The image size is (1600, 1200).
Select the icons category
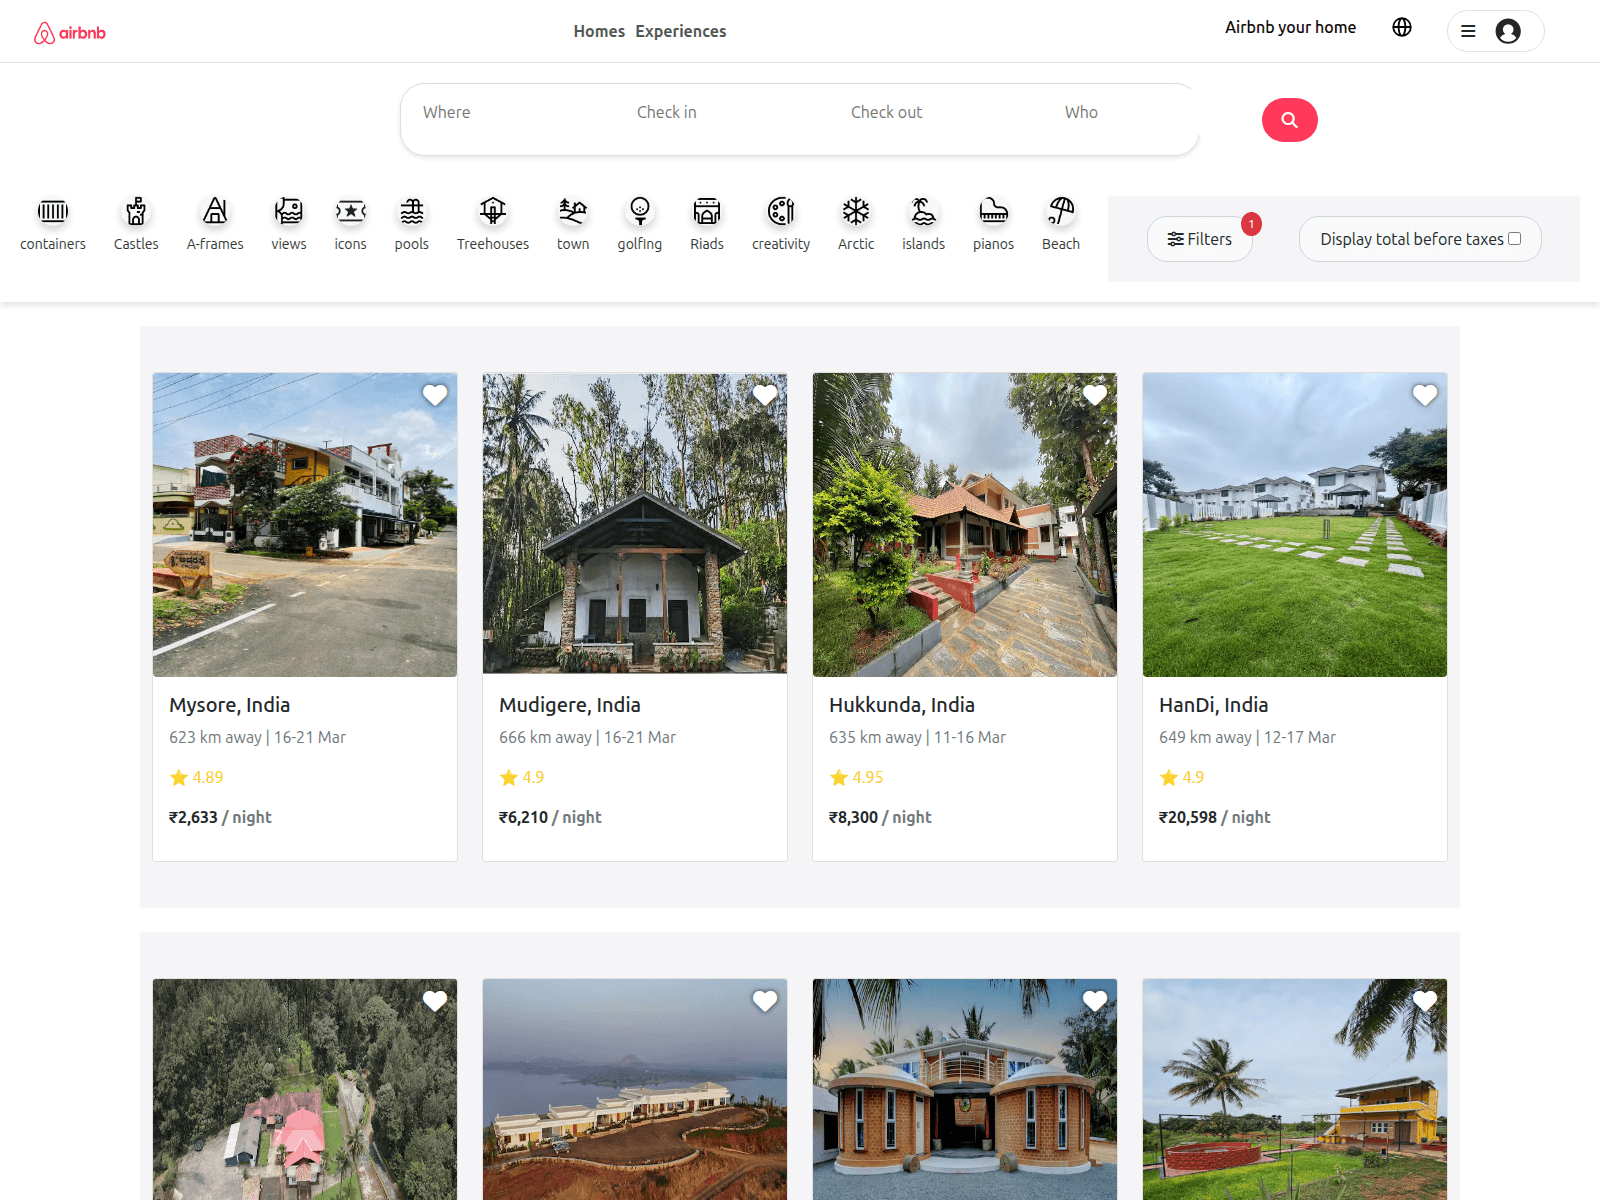coord(351,211)
